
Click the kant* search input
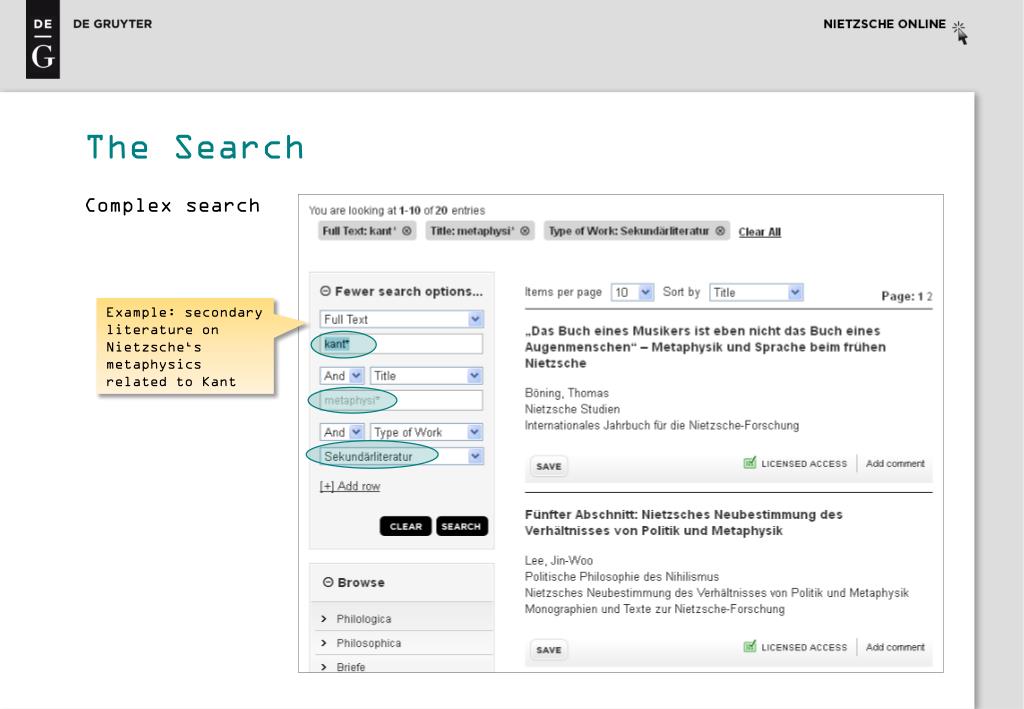click(401, 344)
